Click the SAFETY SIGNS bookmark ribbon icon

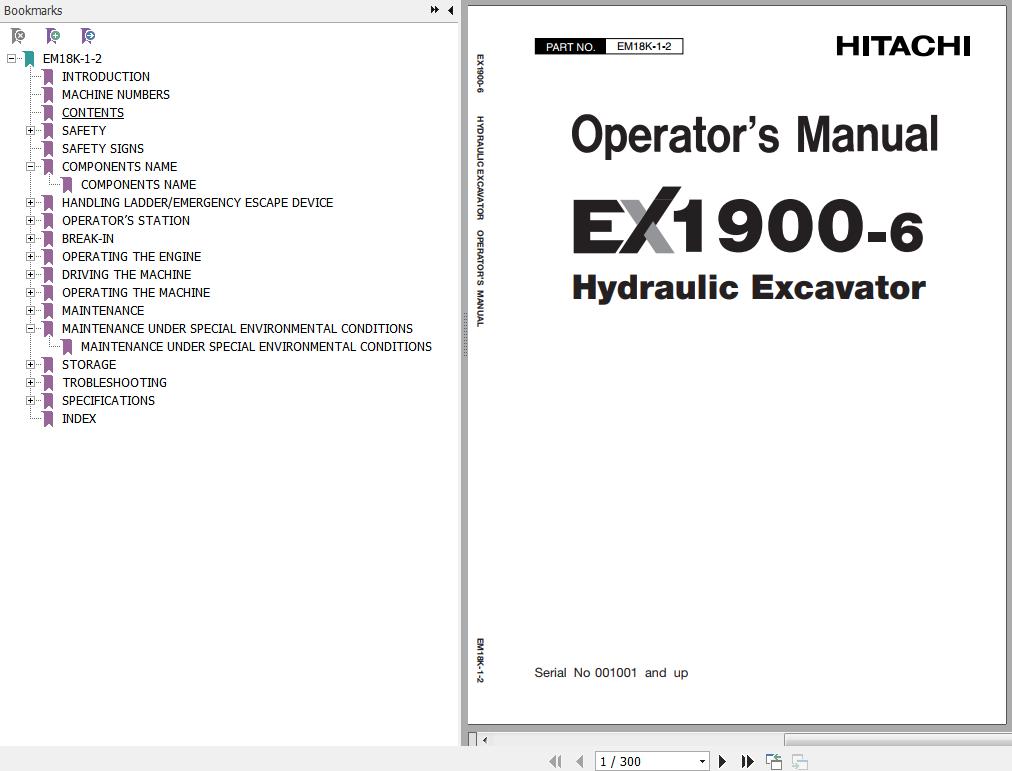[48, 150]
